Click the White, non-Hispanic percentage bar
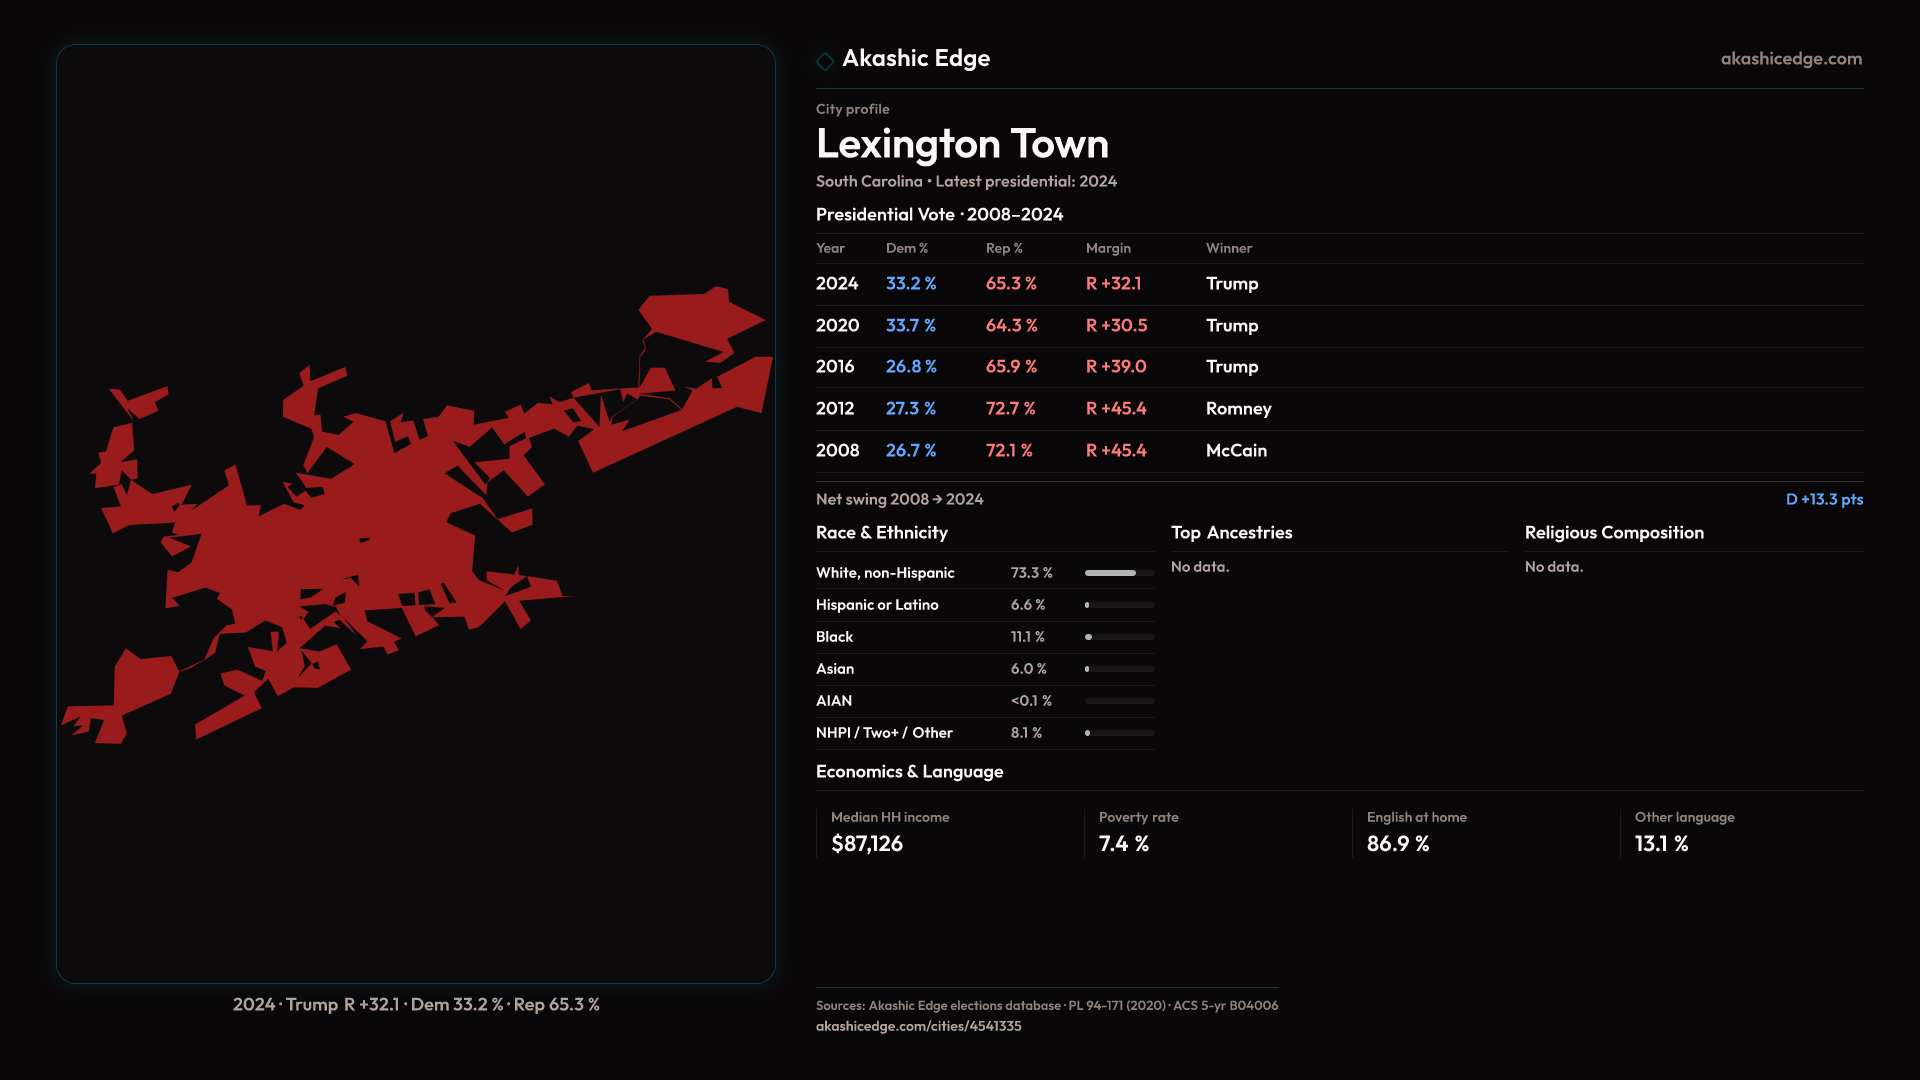 pos(1119,573)
